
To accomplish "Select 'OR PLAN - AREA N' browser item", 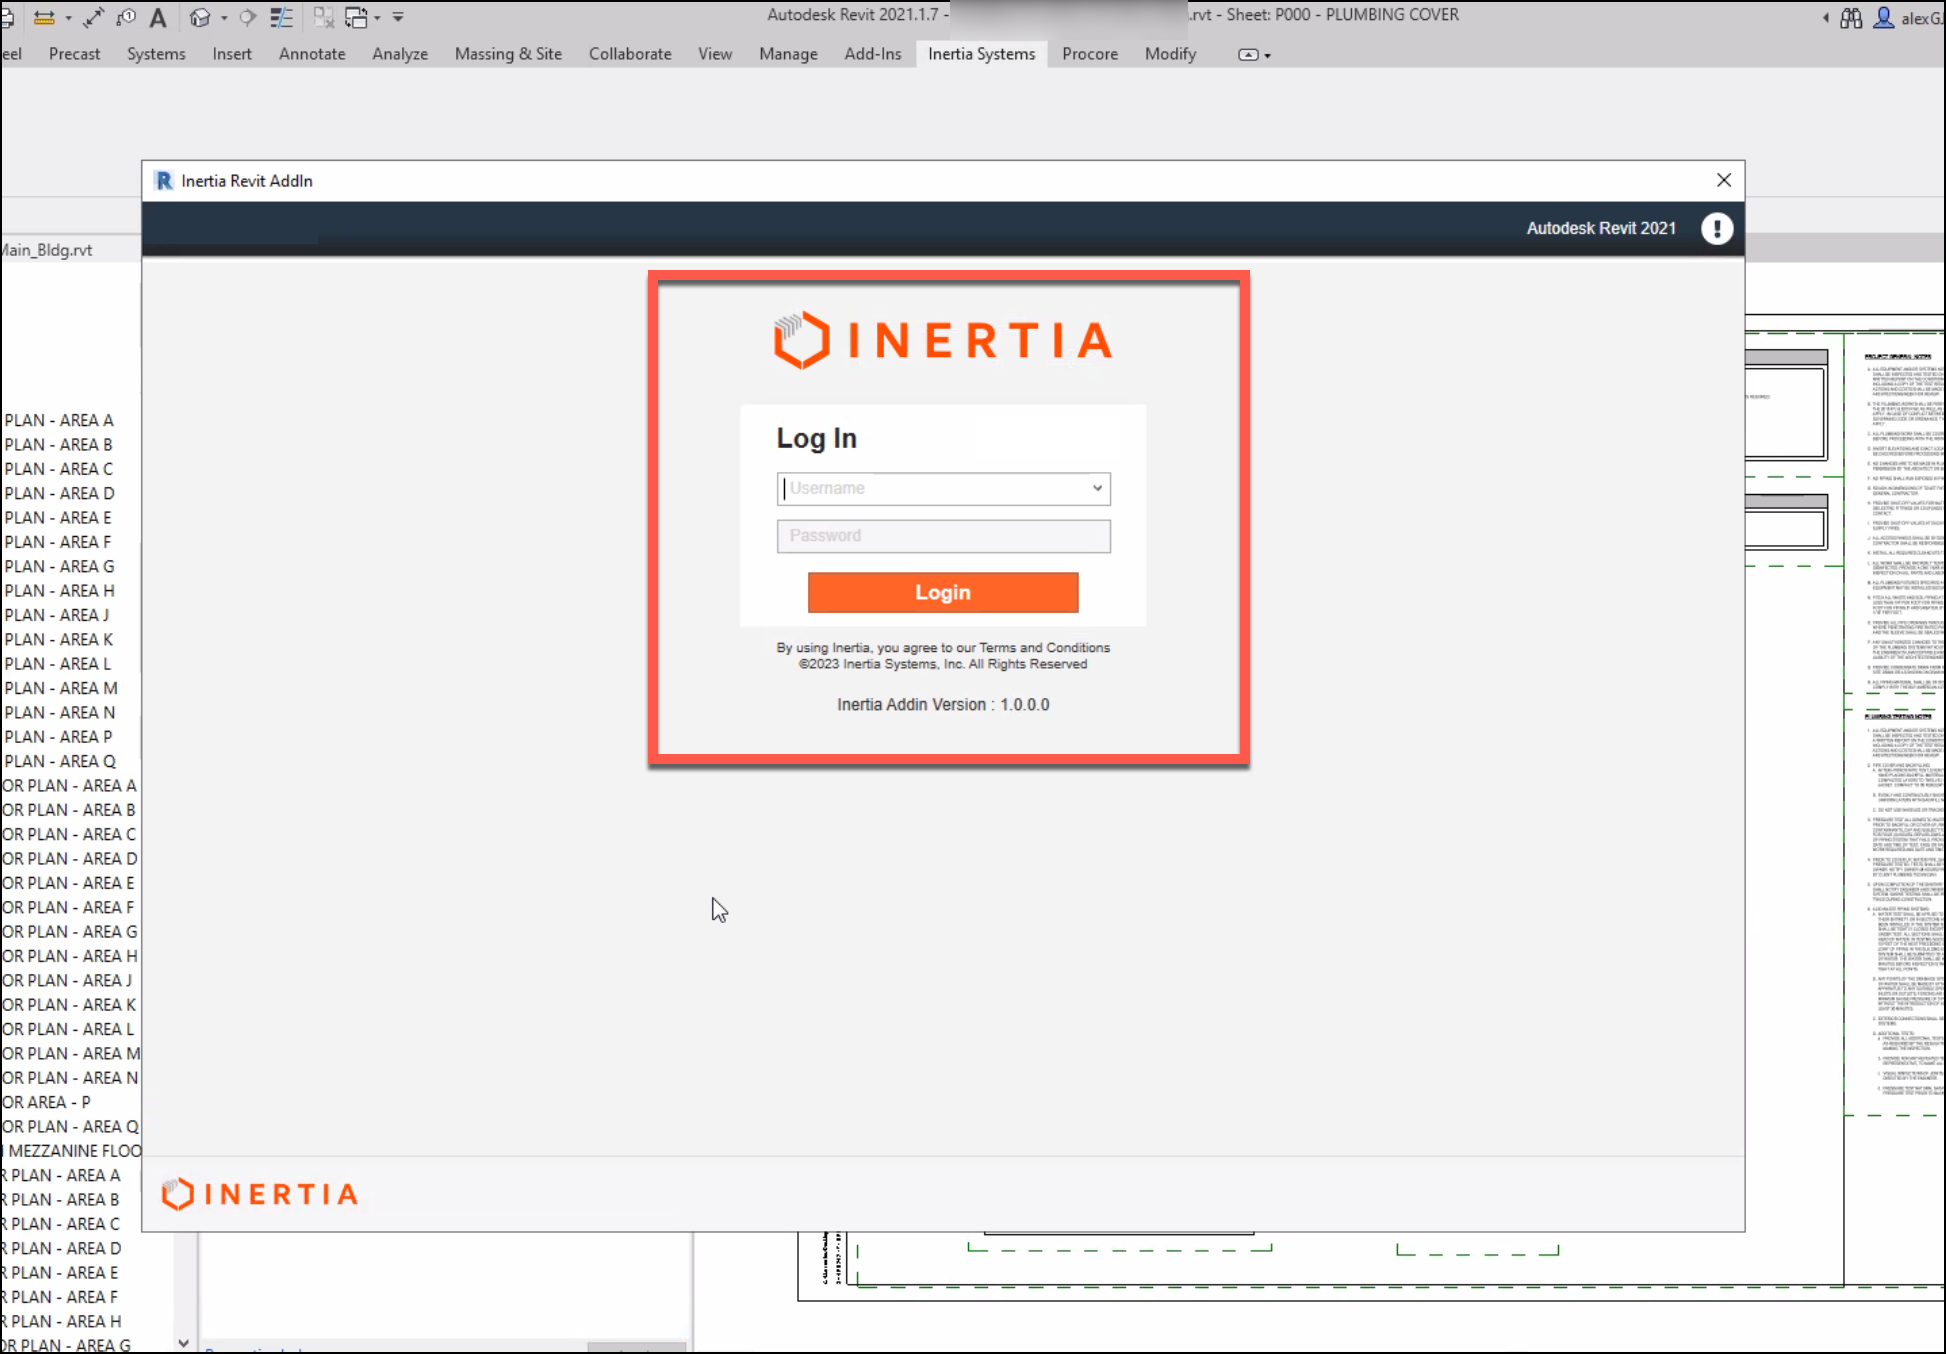I will [70, 1078].
